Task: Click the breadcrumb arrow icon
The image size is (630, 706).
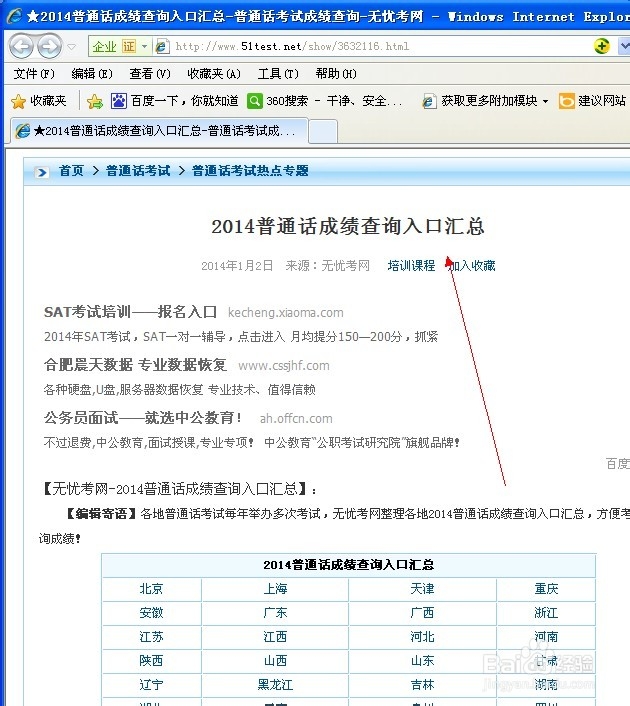Action: pyautogui.click(x=42, y=172)
